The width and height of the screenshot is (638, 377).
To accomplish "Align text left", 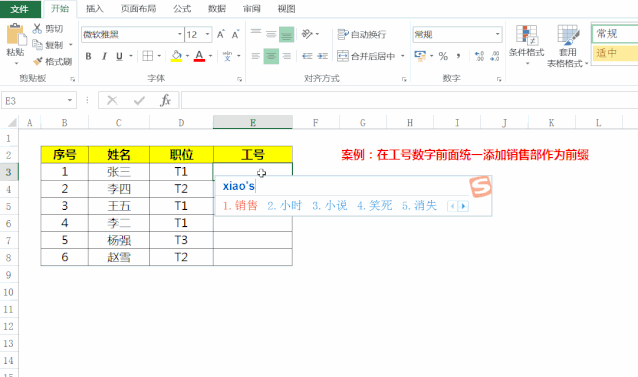I will (256, 56).
